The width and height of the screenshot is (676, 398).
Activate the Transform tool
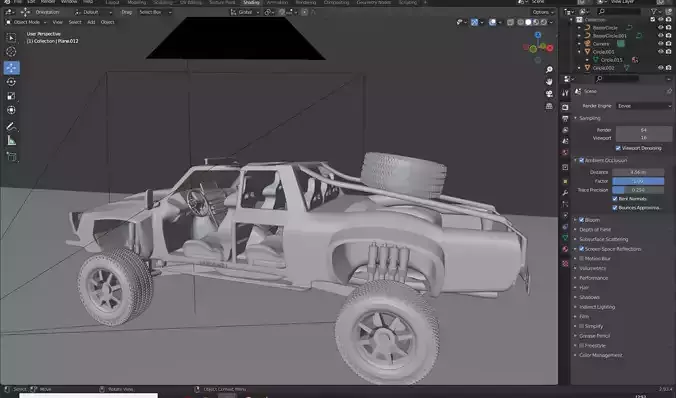click(12, 110)
